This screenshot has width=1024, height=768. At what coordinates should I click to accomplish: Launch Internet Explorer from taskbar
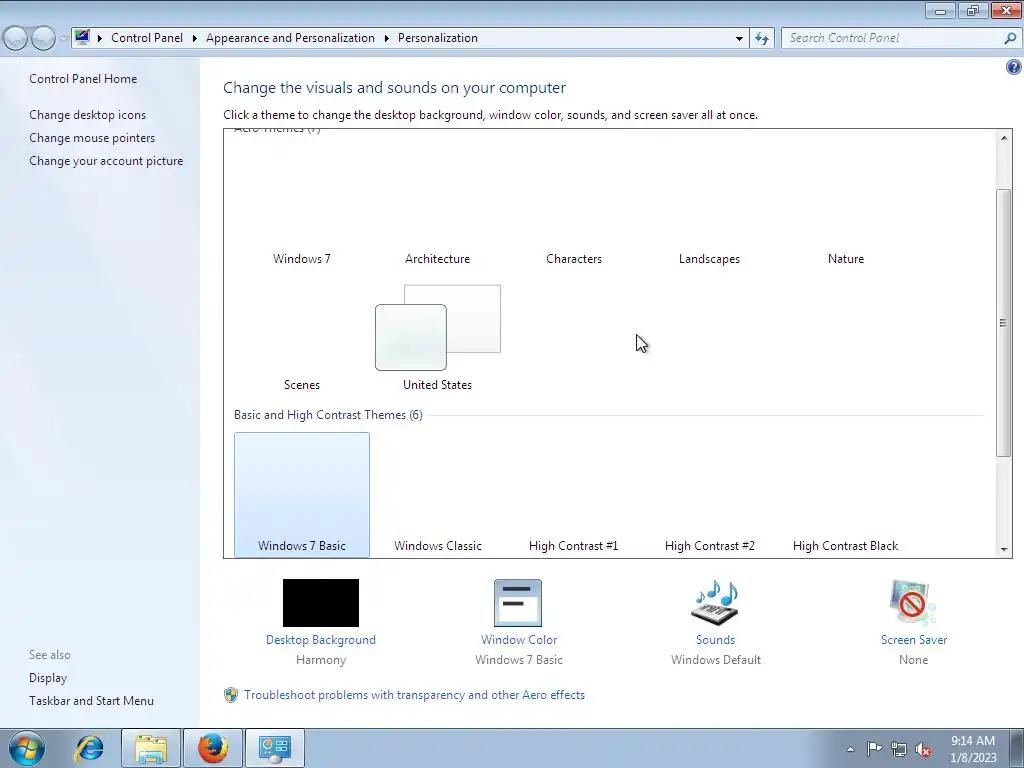click(x=89, y=748)
